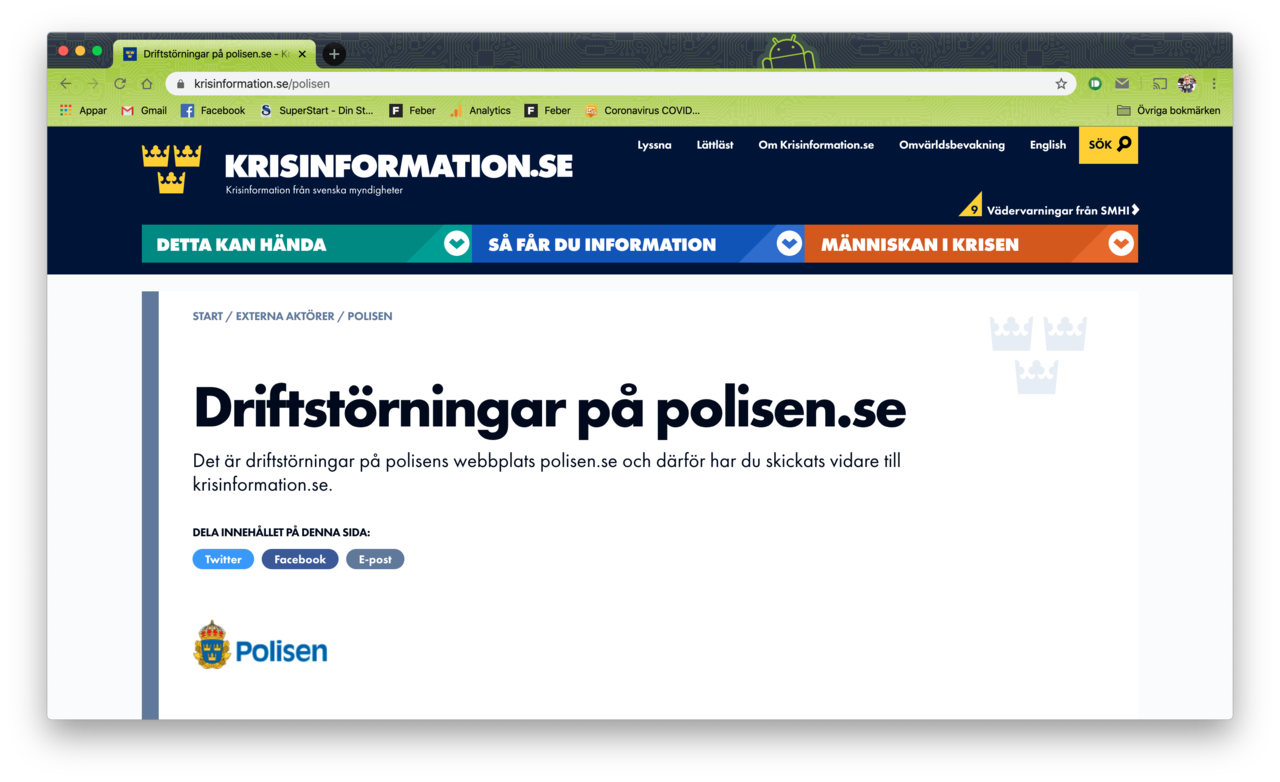Click the Cast icon in toolbar

[1160, 84]
